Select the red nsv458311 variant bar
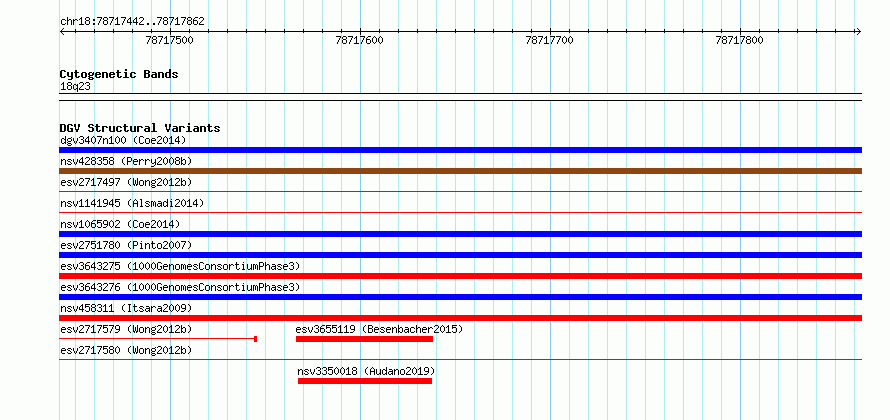Image resolution: width=890 pixels, height=420 pixels. [x=460, y=318]
